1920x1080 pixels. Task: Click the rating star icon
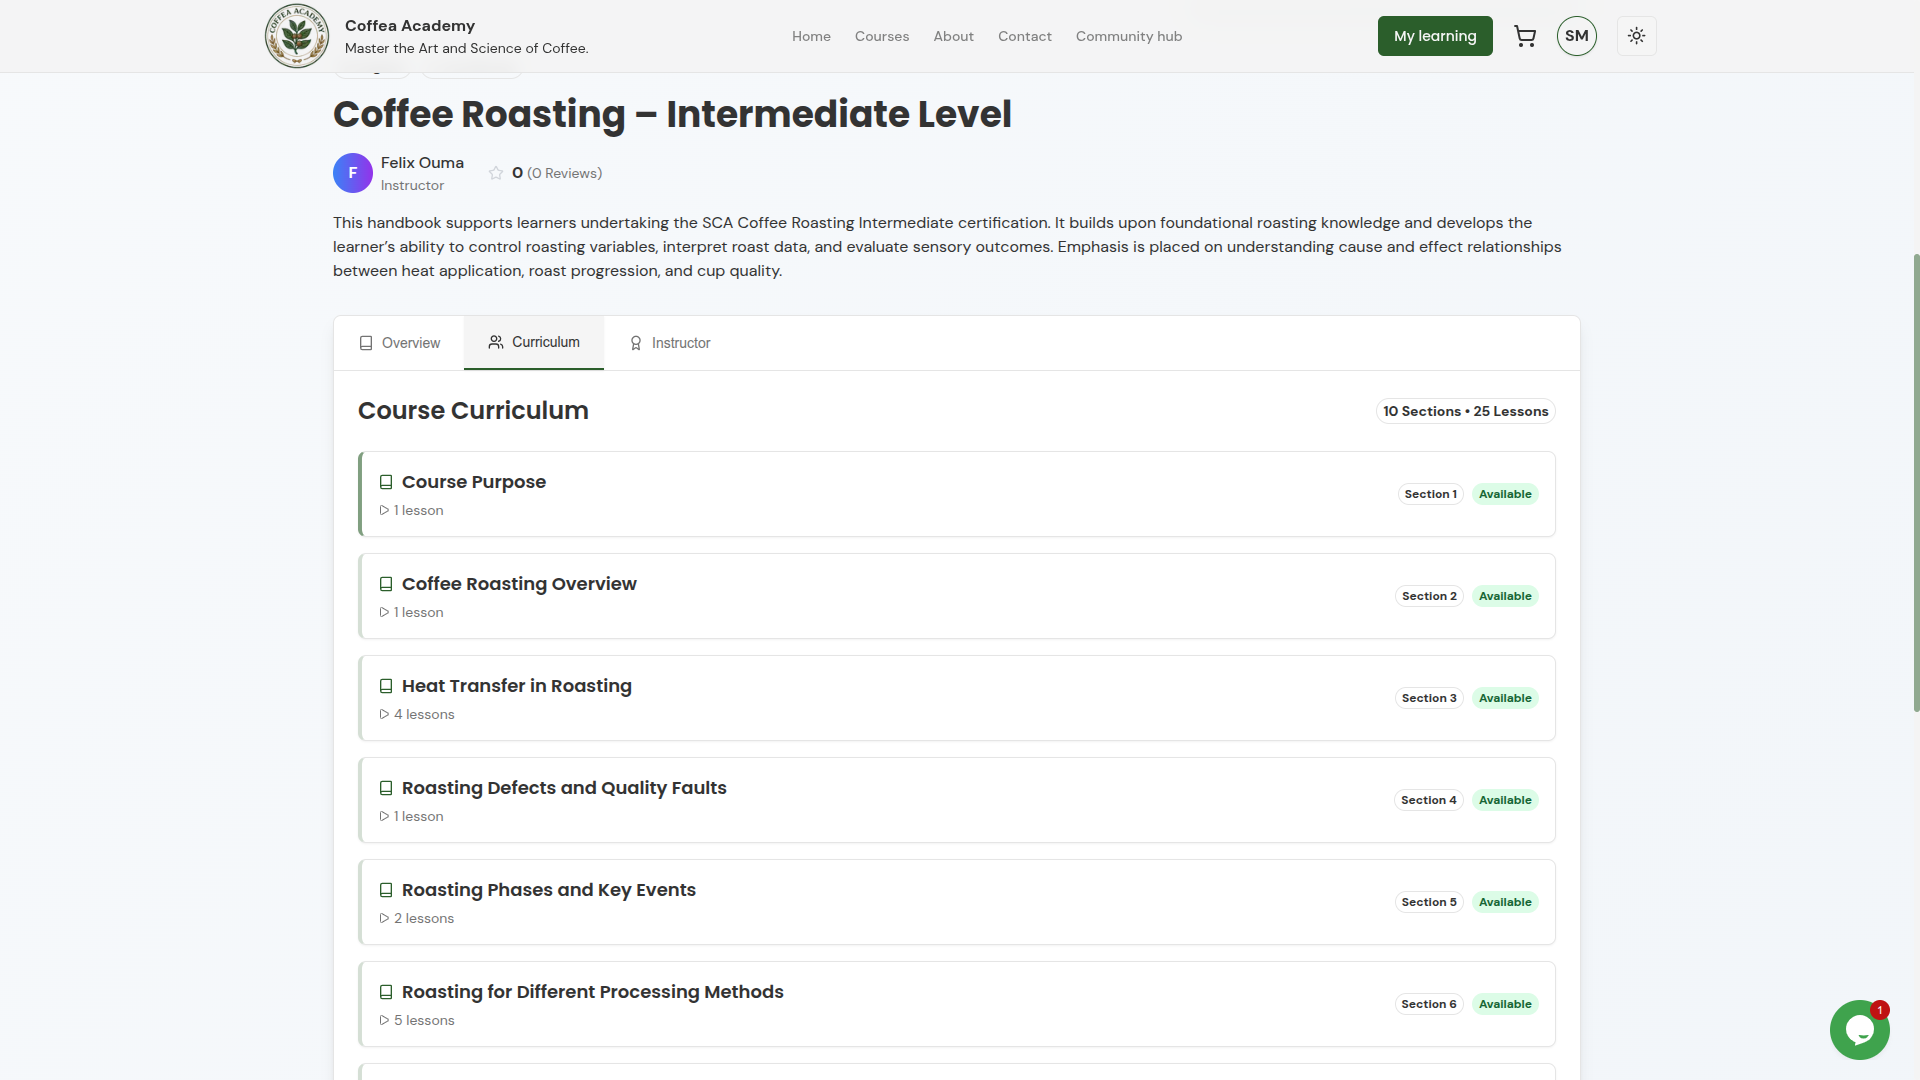[496, 173]
